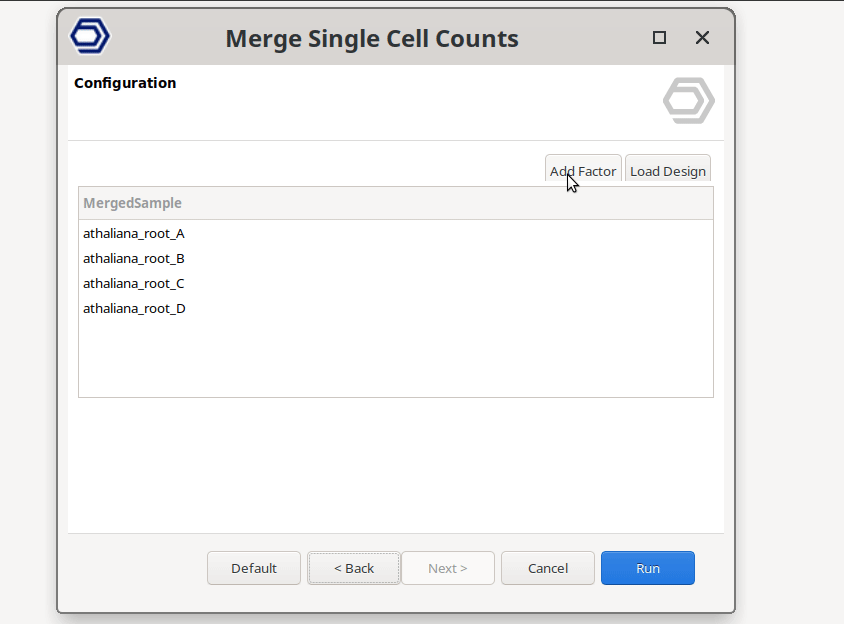Click the Configuration heading label

tap(125, 83)
